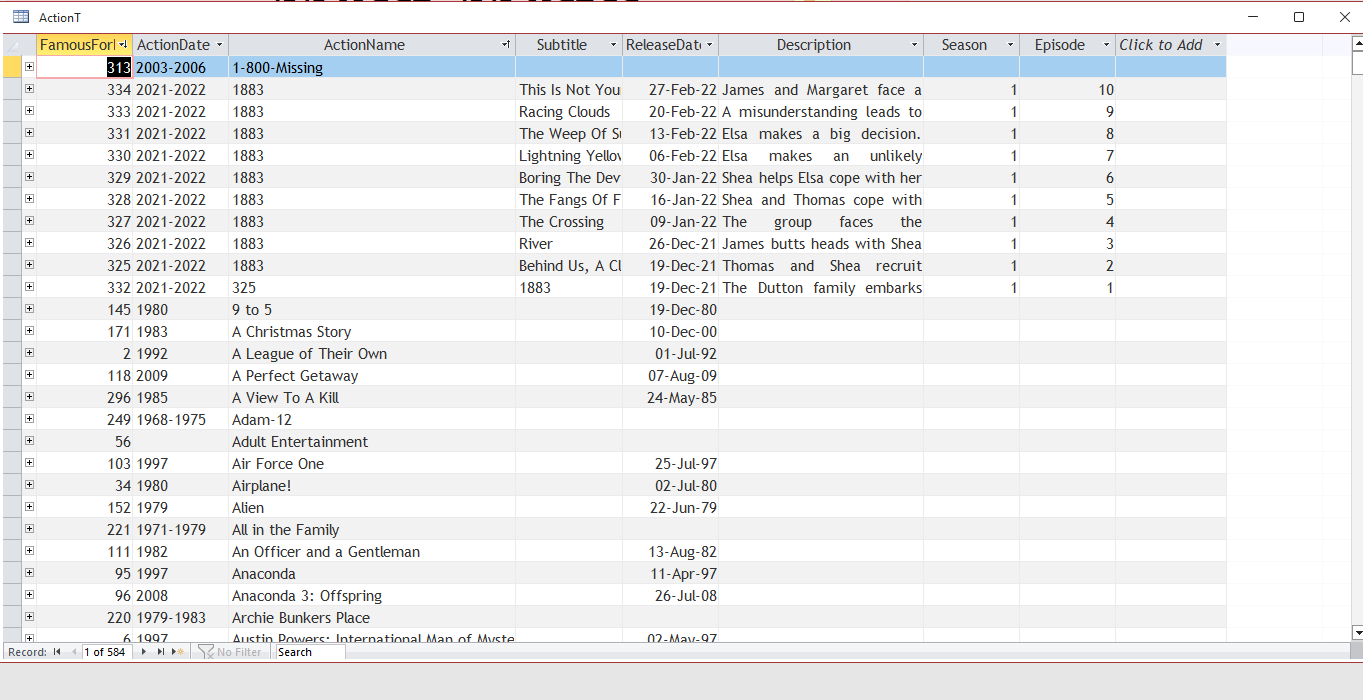Go back with the previous record arrow icon
This screenshot has height=700, width=1363.
(x=75, y=651)
